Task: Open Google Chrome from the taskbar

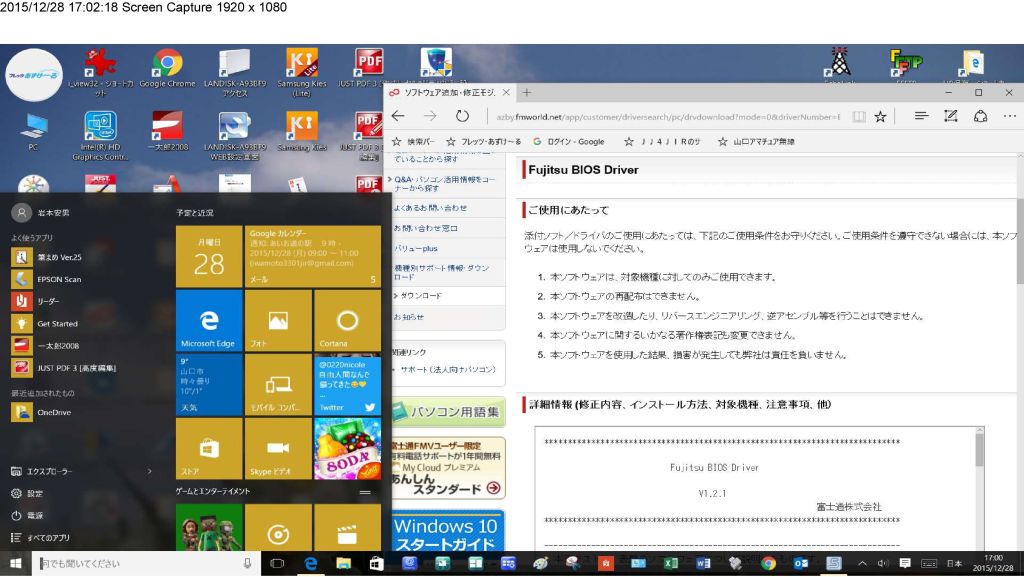Action: coord(769,563)
